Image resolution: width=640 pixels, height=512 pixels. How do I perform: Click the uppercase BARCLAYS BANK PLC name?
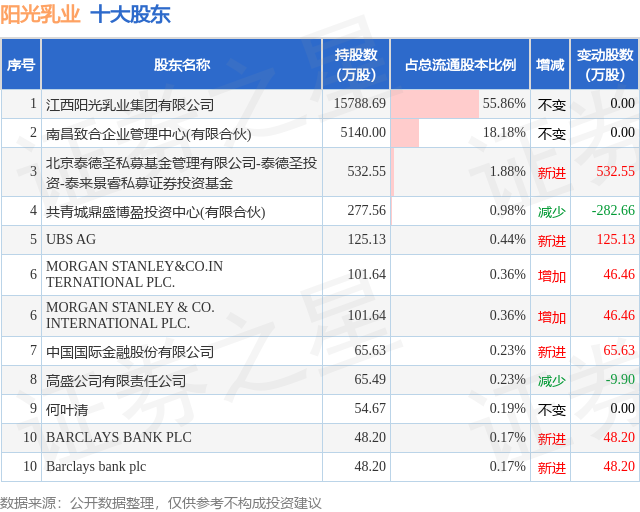tap(119, 437)
